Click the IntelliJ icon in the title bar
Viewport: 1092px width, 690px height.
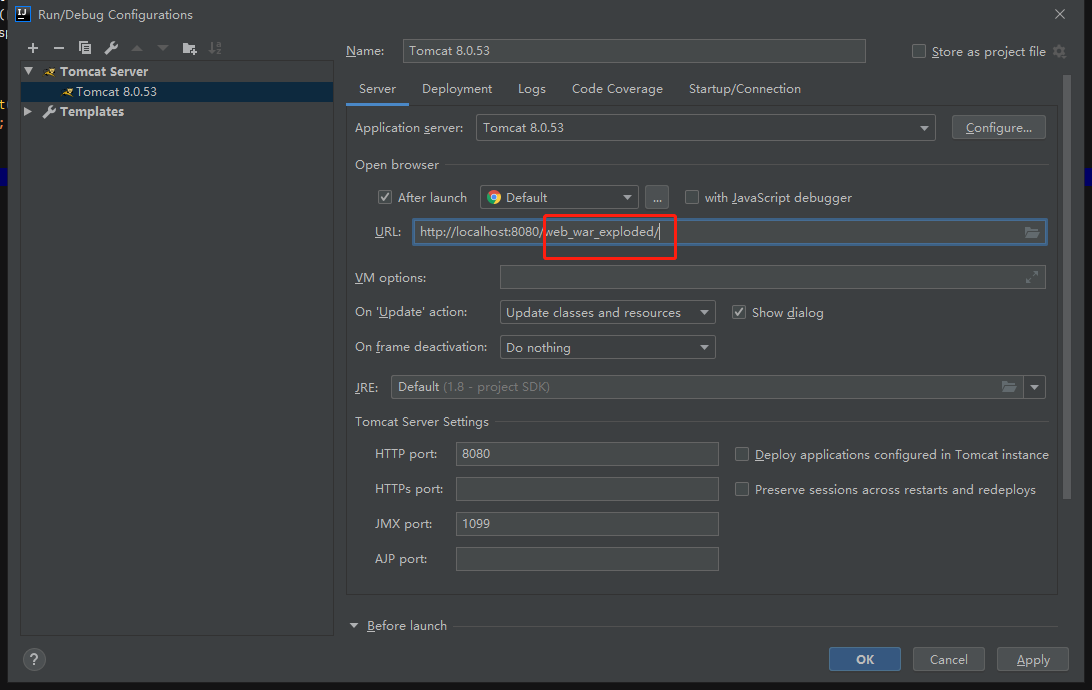(x=22, y=14)
